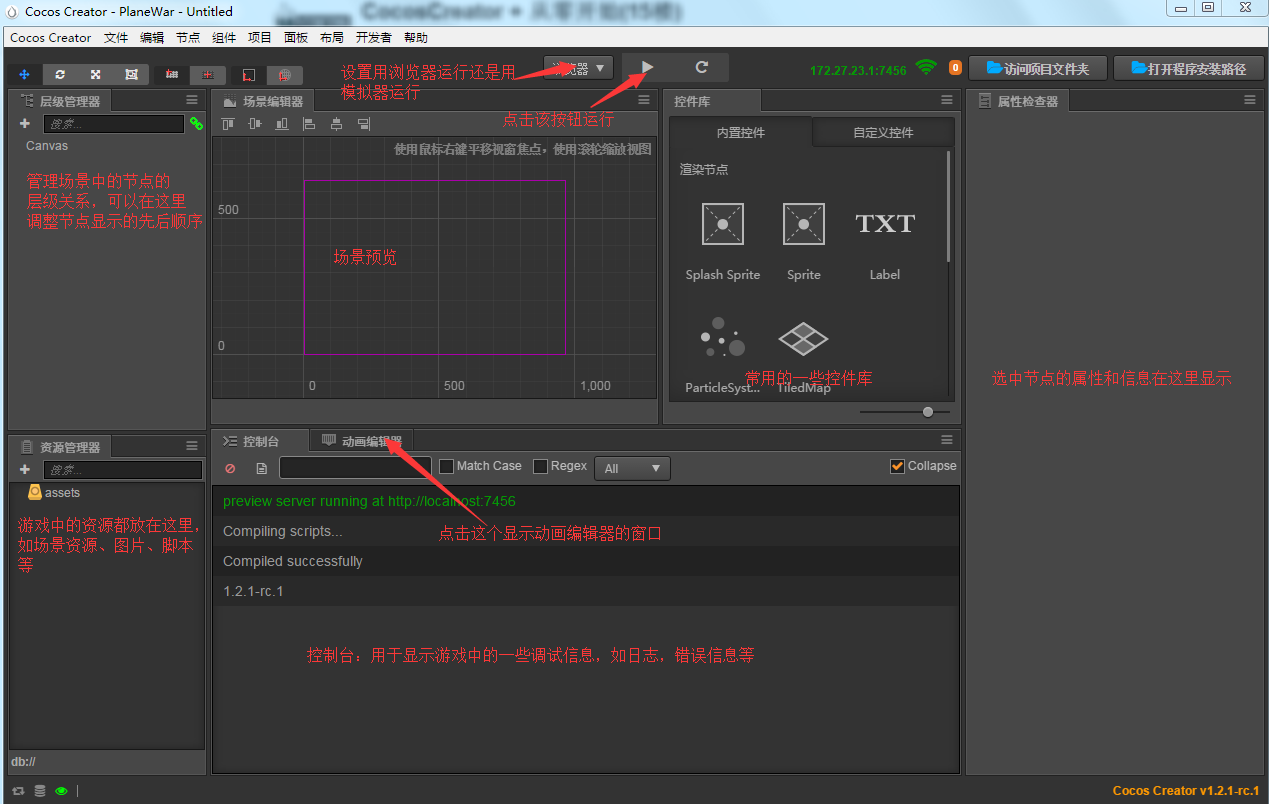Add a new node in hierarchy panel
This screenshot has width=1269, height=804.
pyautogui.click(x=25, y=123)
